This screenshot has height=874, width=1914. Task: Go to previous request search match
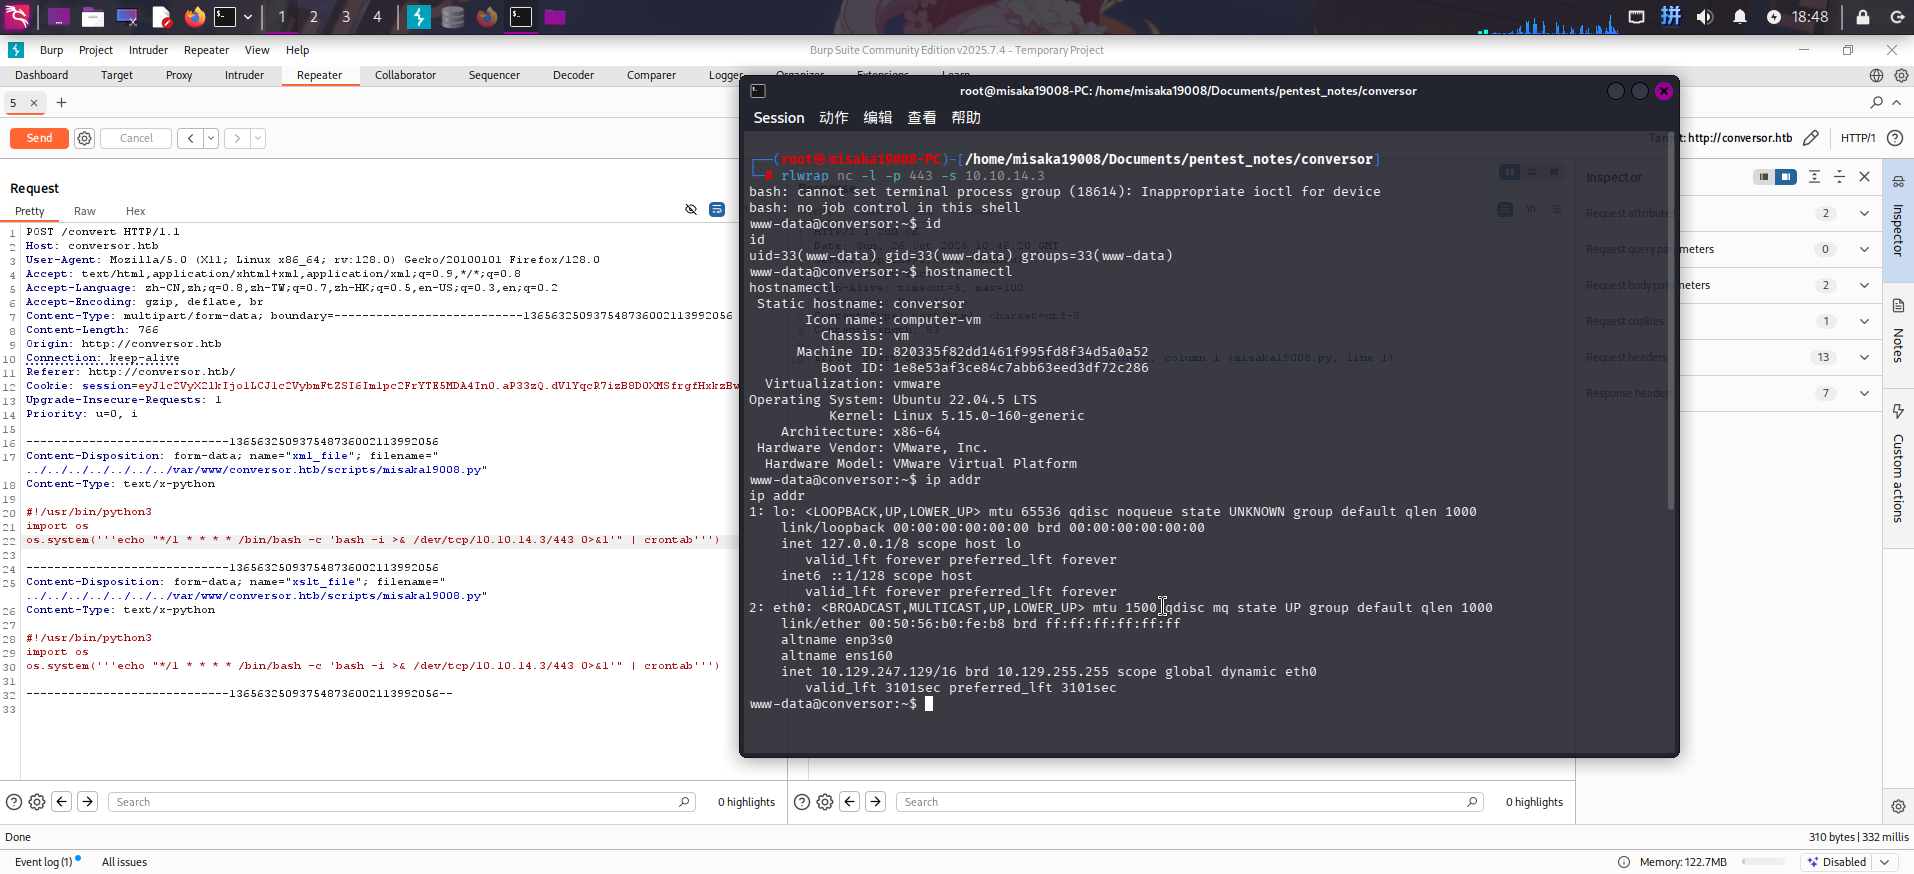(x=62, y=801)
